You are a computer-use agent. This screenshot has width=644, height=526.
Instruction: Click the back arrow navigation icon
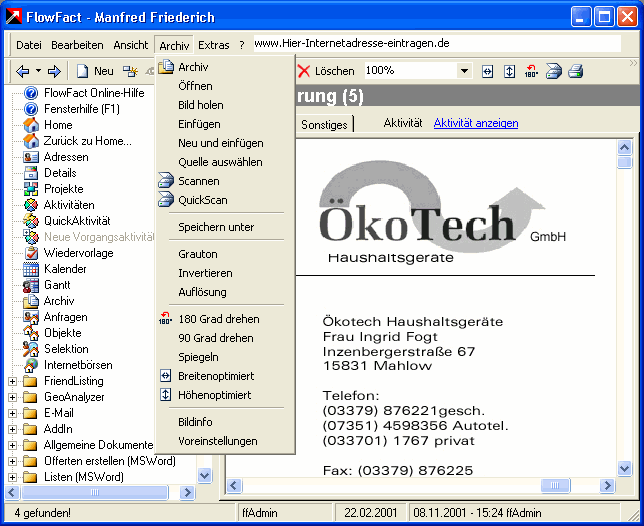pyautogui.click(x=22, y=71)
